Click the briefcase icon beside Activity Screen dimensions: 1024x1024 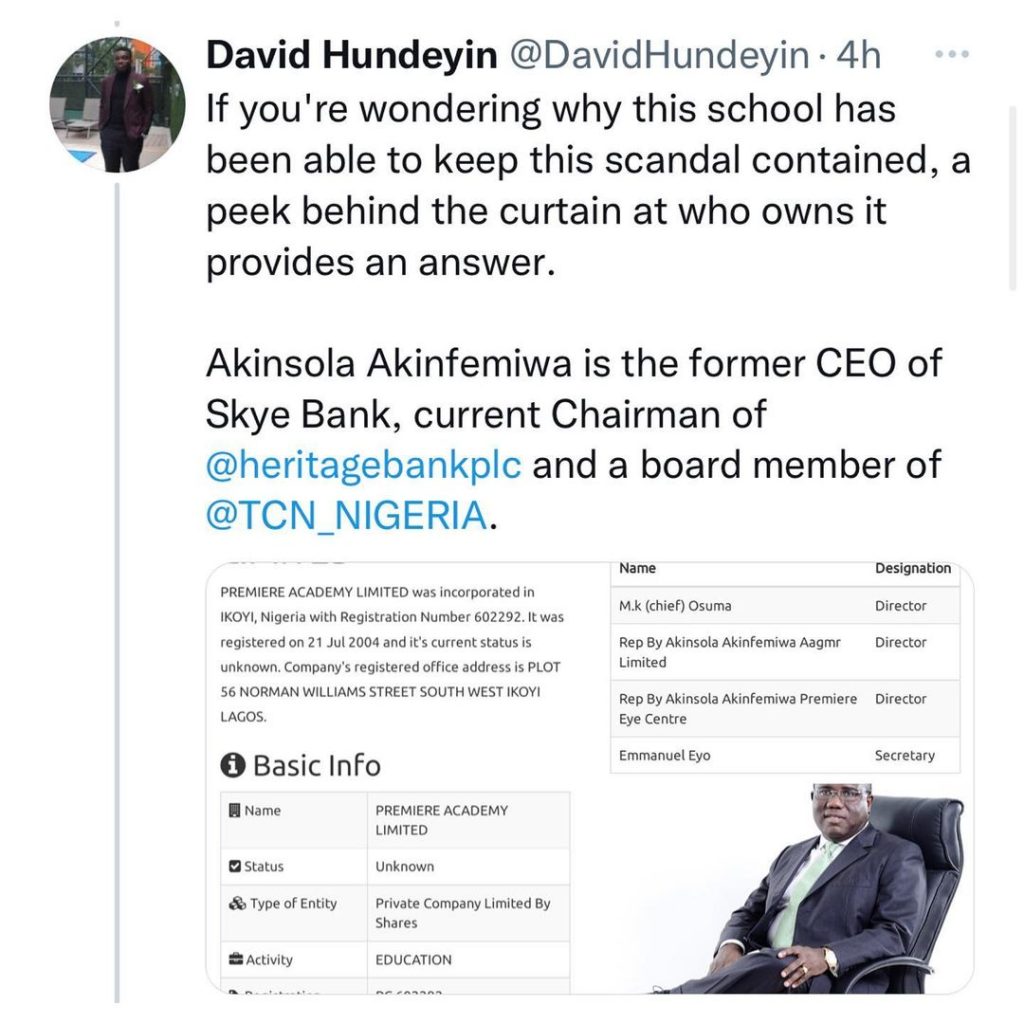click(236, 959)
